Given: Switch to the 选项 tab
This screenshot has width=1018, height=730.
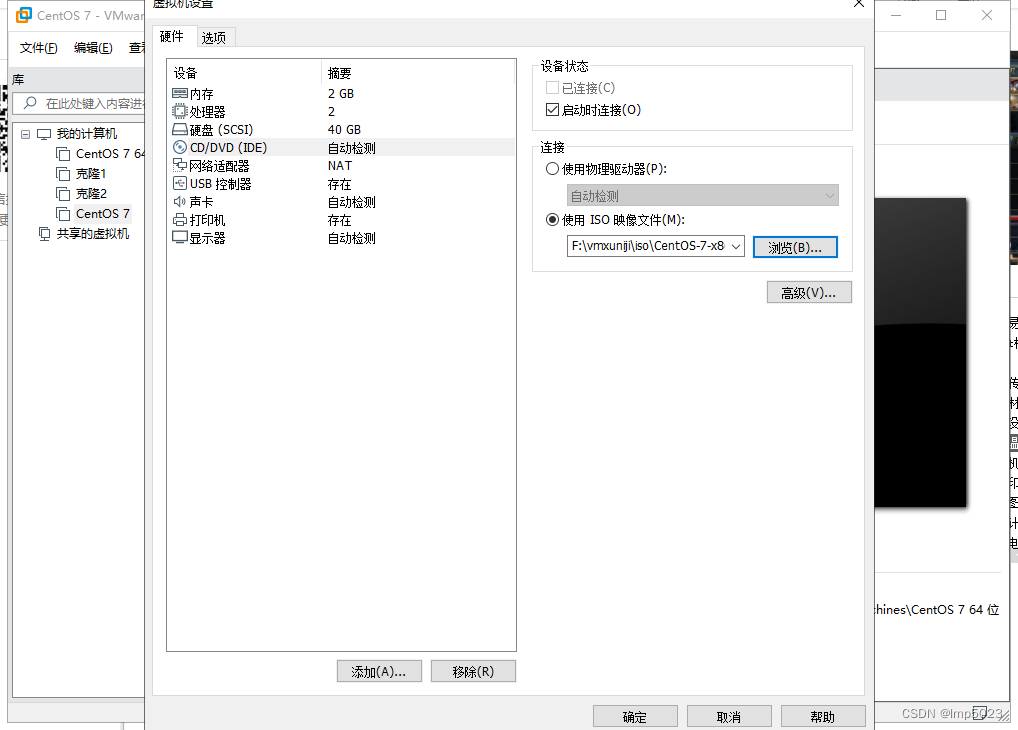Looking at the screenshot, I should 214,38.
